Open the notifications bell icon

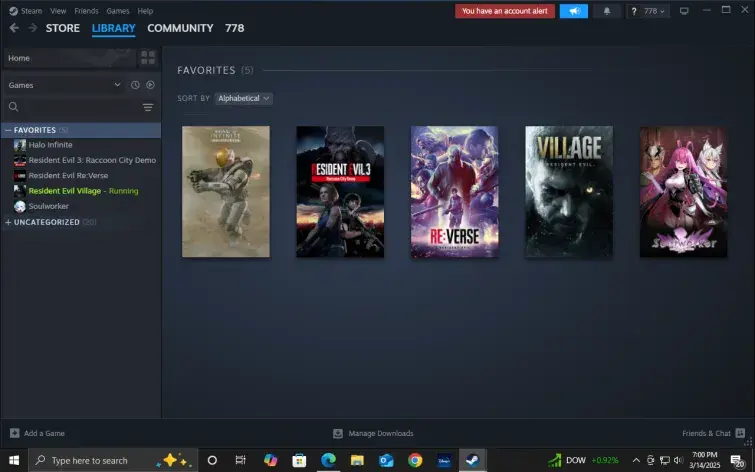point(607,11)
